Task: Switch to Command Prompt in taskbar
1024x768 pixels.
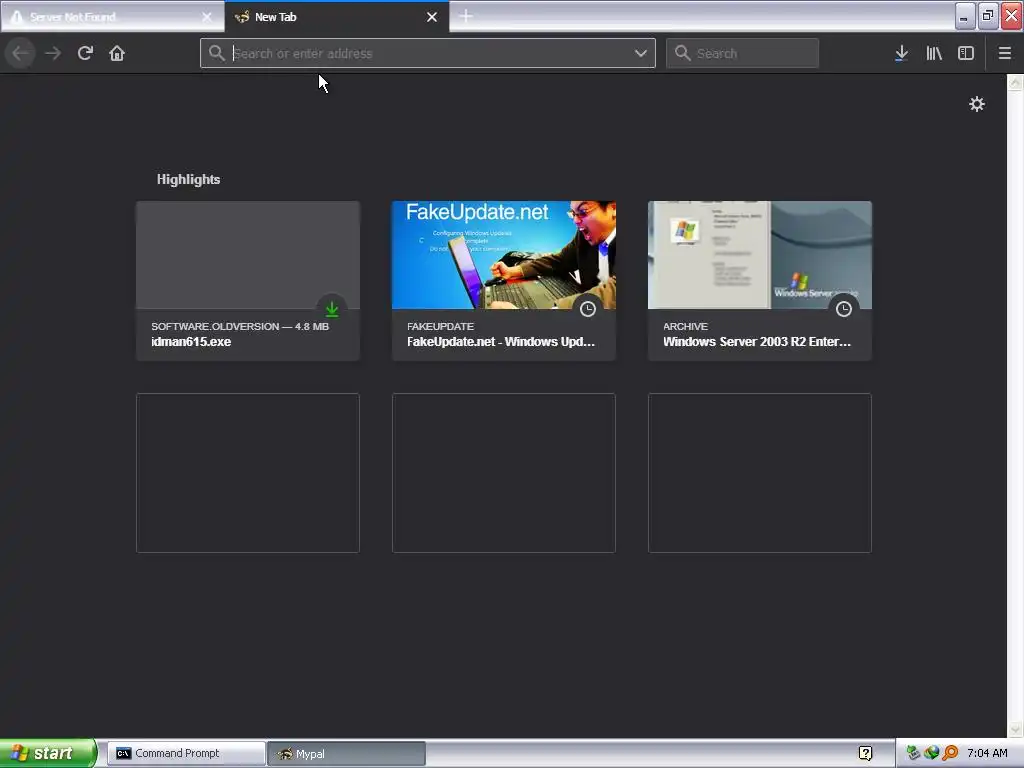Action: pyautogui.click(x=186, y=753)
